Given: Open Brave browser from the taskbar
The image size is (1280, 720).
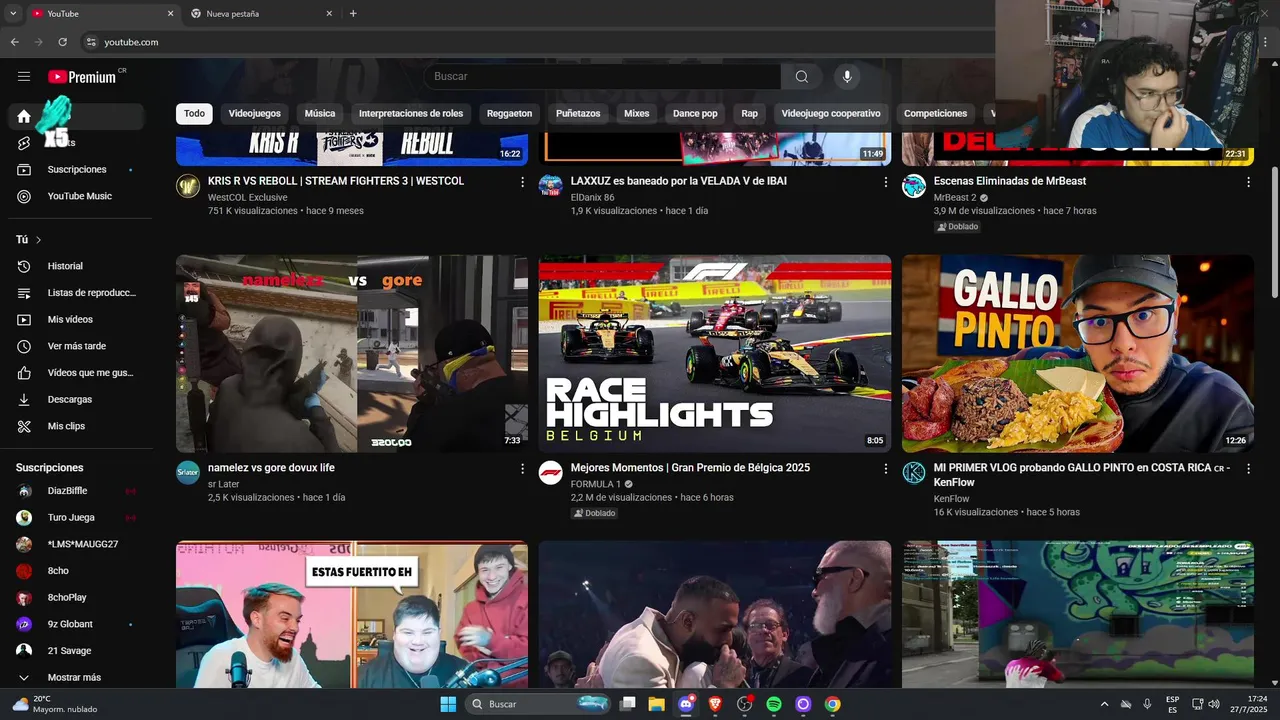Looking at the screenshot, I should click(715, 704).
